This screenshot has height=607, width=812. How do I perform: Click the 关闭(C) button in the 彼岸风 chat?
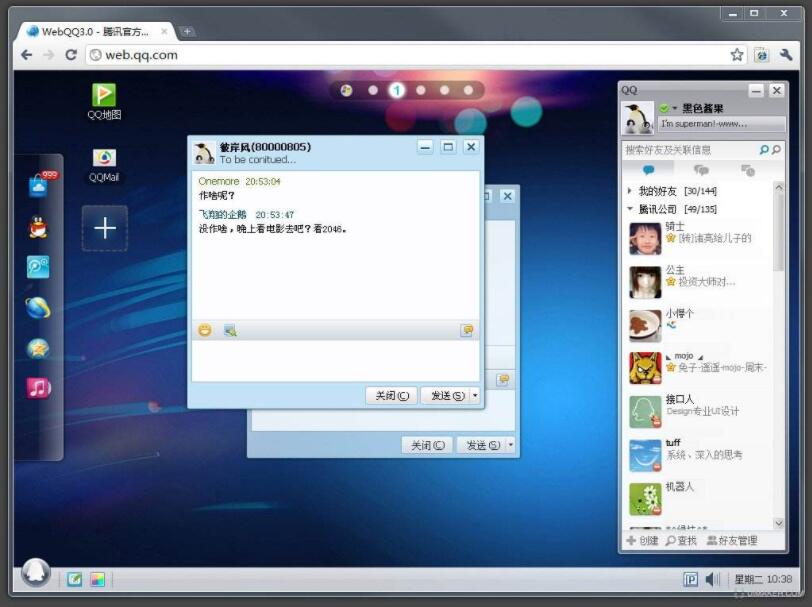pyautogui.click(x=392, y=396)
